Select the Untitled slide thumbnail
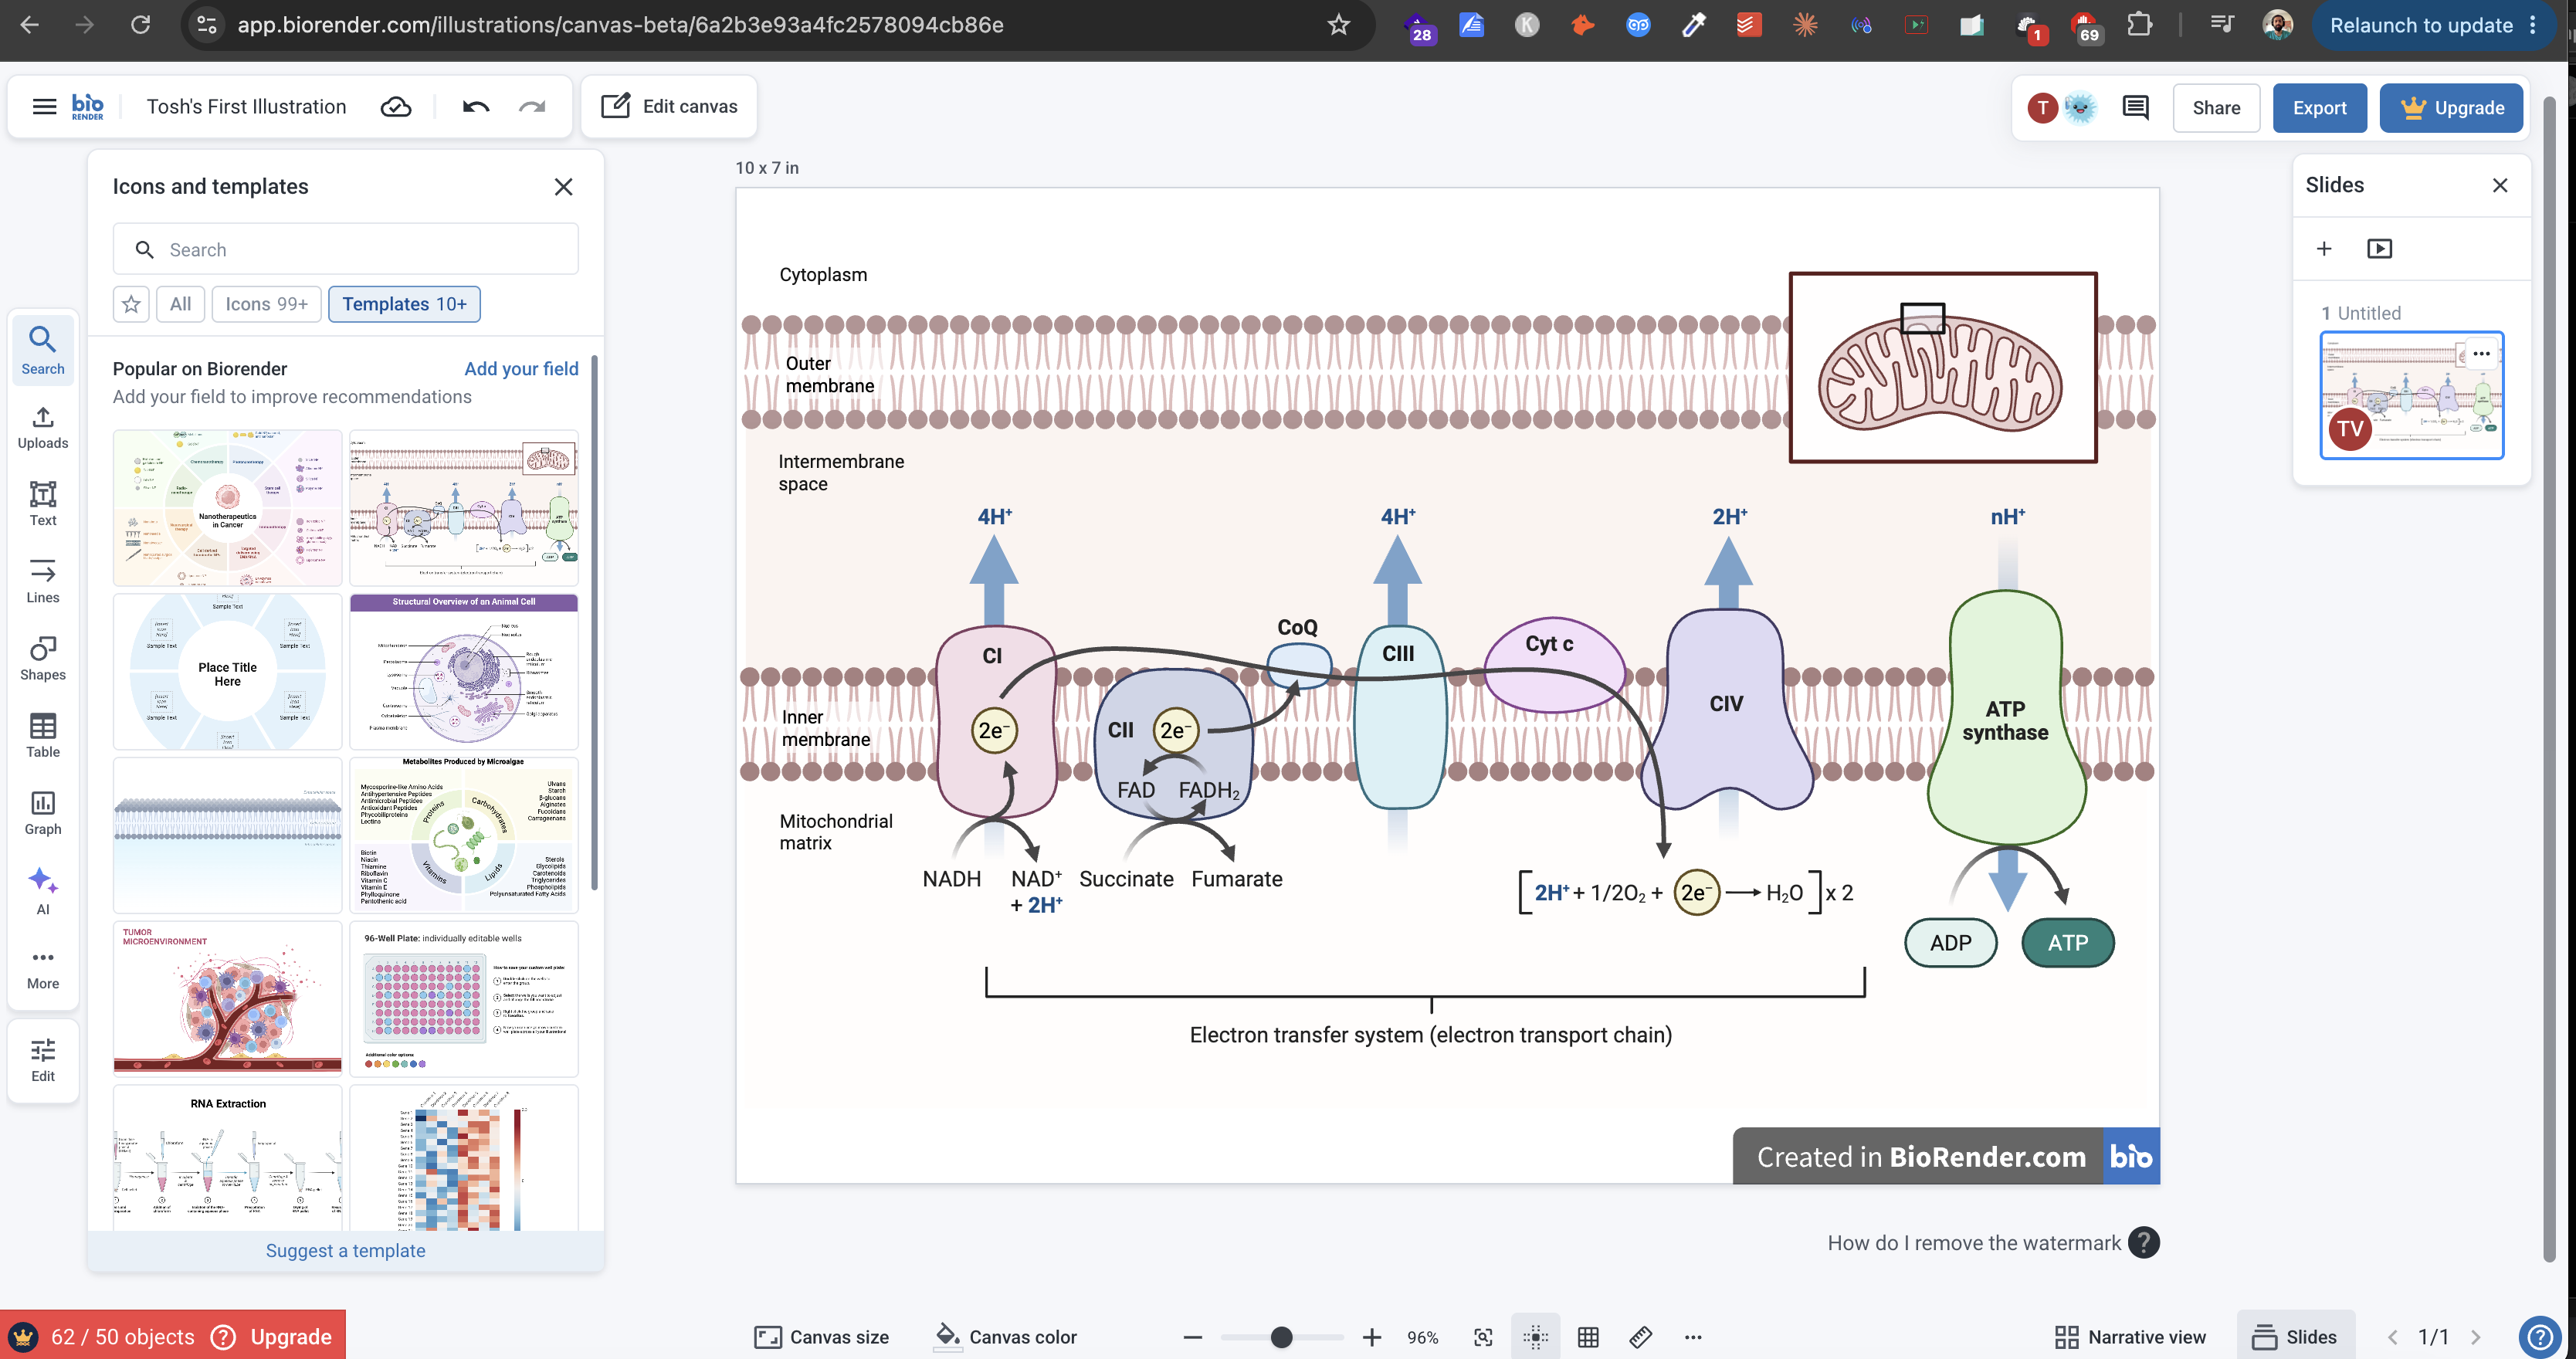This screenshot has height=1359, width=2576. [2411, 395]
